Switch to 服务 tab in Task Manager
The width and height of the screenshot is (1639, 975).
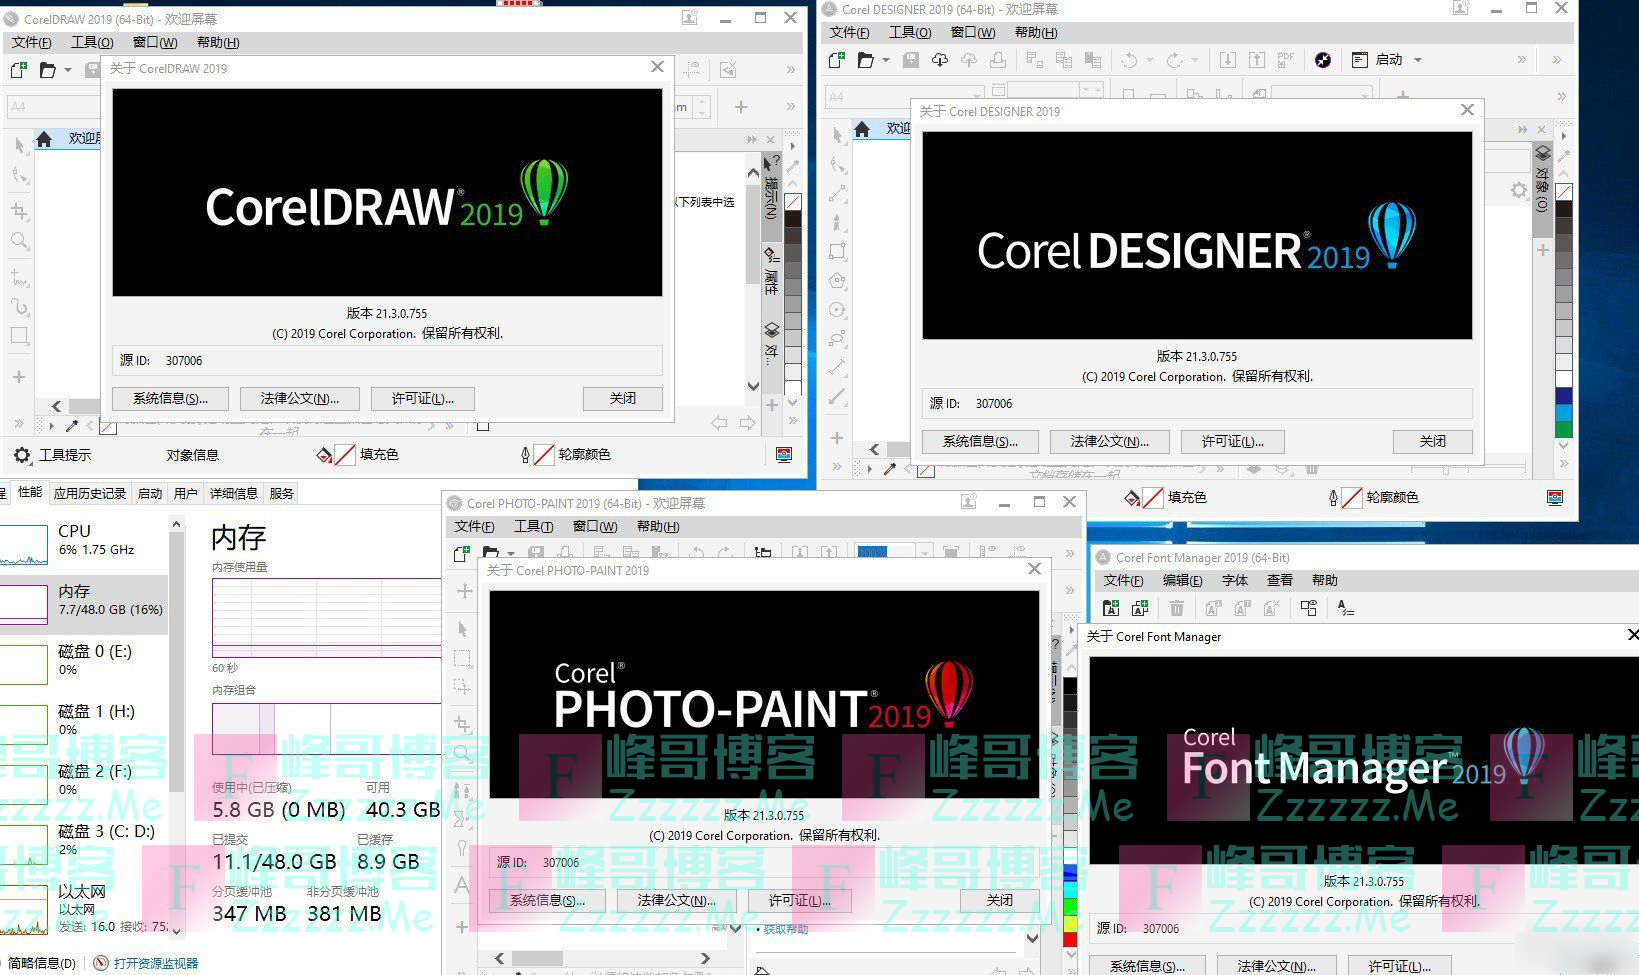pos(282,493)
